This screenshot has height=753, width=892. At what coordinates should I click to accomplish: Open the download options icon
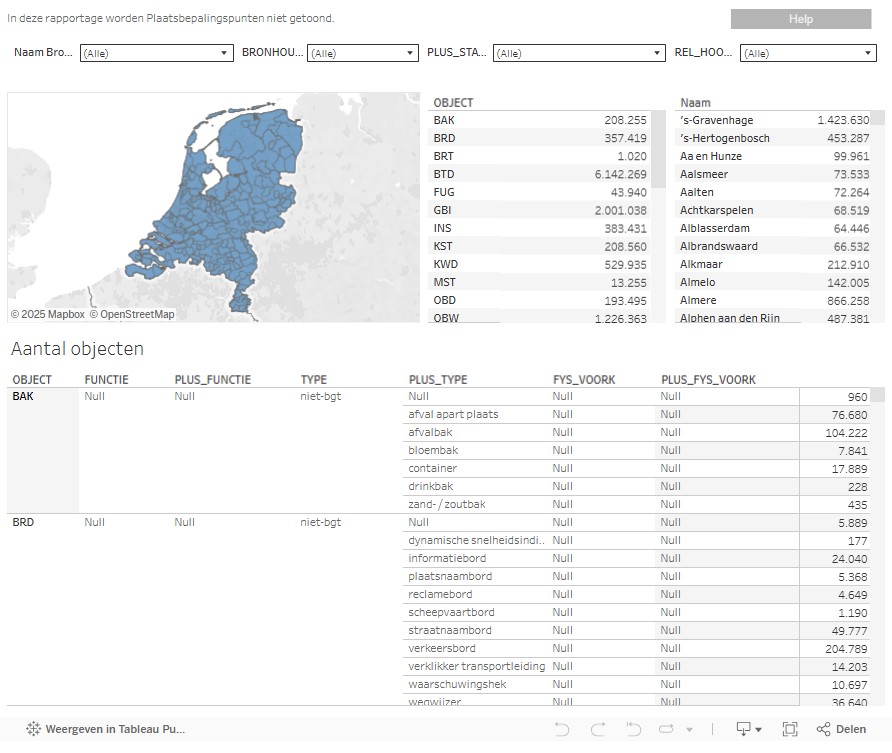(748, 729)
